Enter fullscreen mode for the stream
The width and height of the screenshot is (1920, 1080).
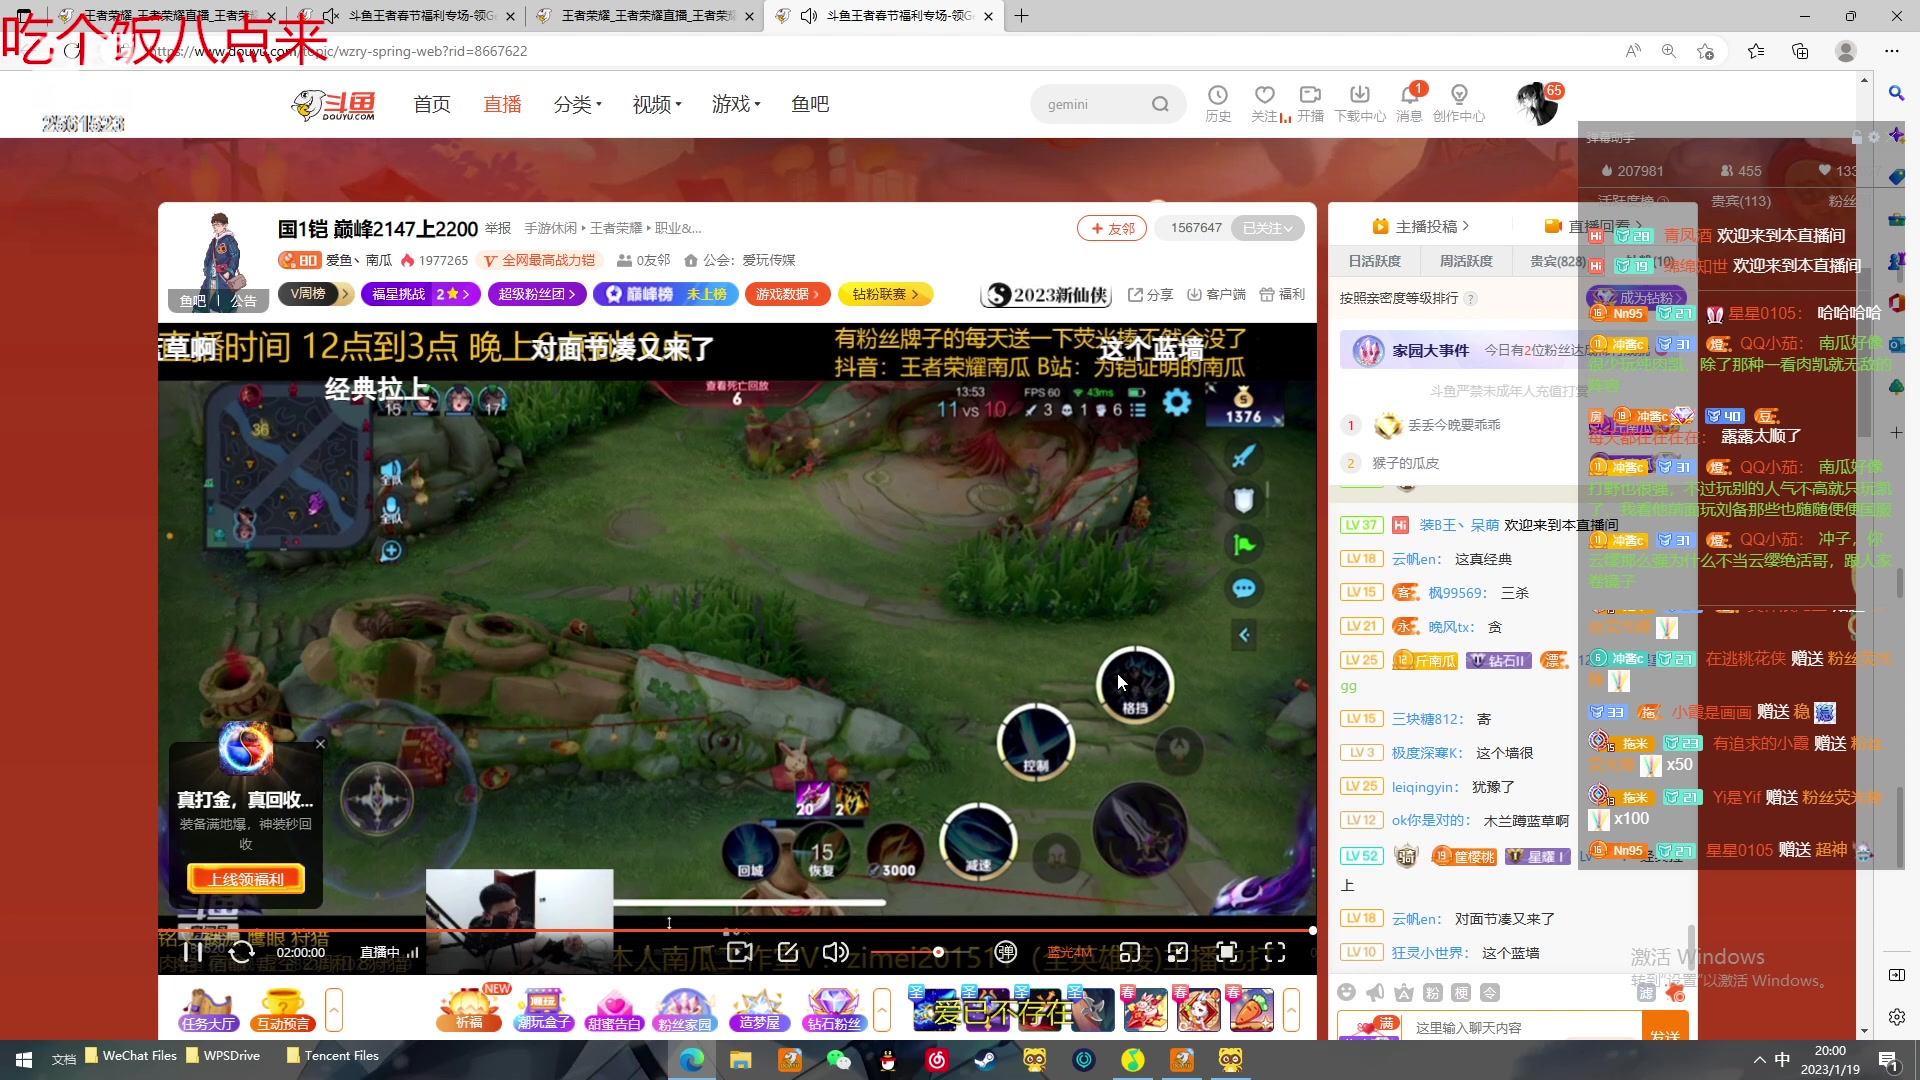point(1276,951)
